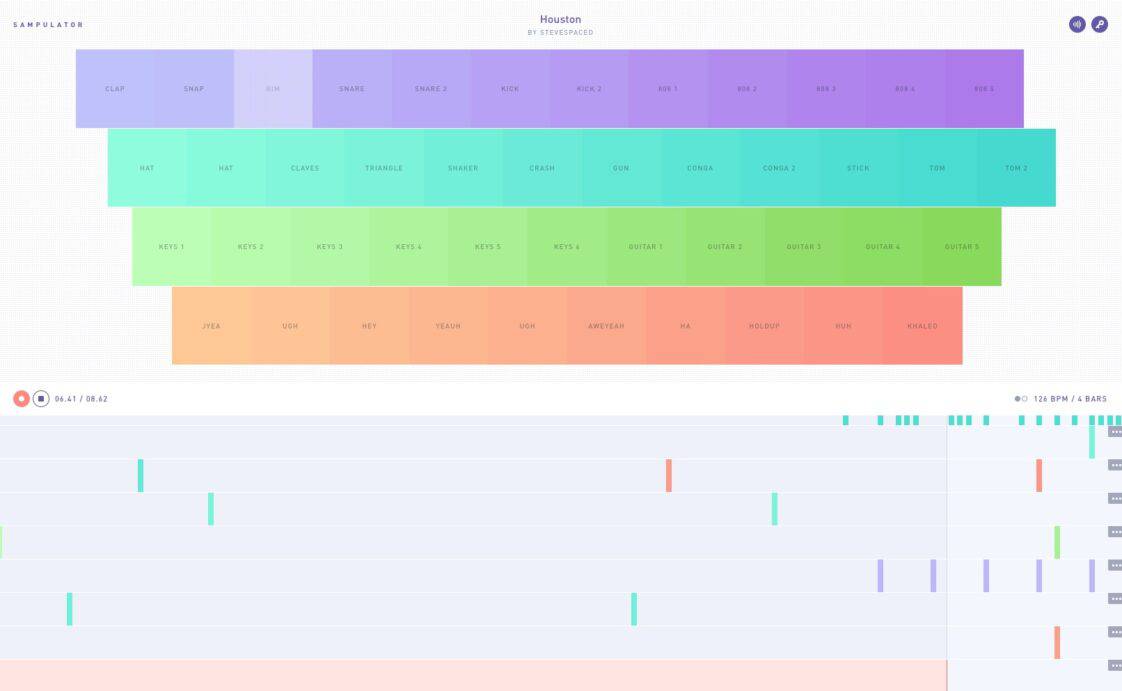The width and height of the screenshot is (1122, 691).
Task: Expand the second track row's options menu
Action: [1113, 463]
